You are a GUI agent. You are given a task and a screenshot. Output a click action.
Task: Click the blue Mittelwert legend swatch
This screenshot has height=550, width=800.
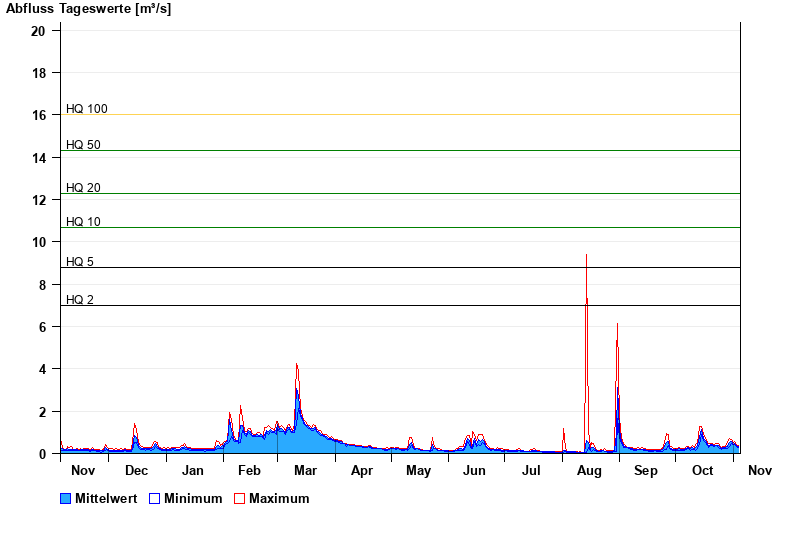[x=66, y=498]
